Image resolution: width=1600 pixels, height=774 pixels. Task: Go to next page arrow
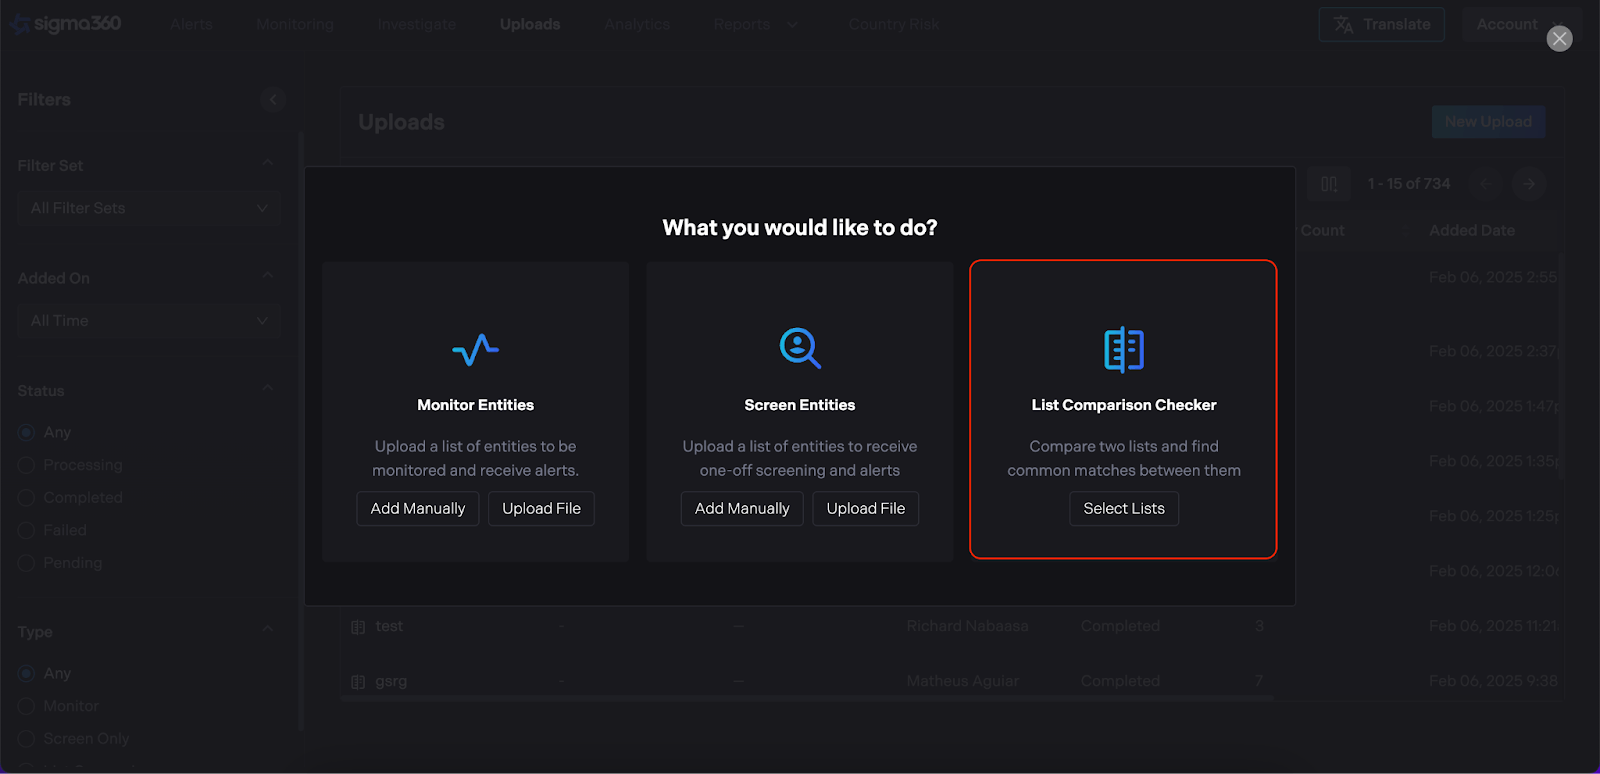coord(1528,184)
